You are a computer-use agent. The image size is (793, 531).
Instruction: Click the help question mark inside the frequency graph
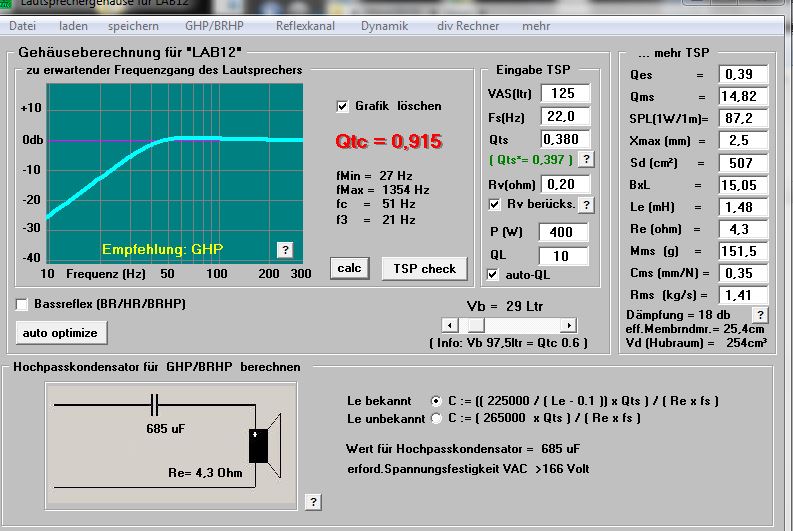click(x=285, y=250)
